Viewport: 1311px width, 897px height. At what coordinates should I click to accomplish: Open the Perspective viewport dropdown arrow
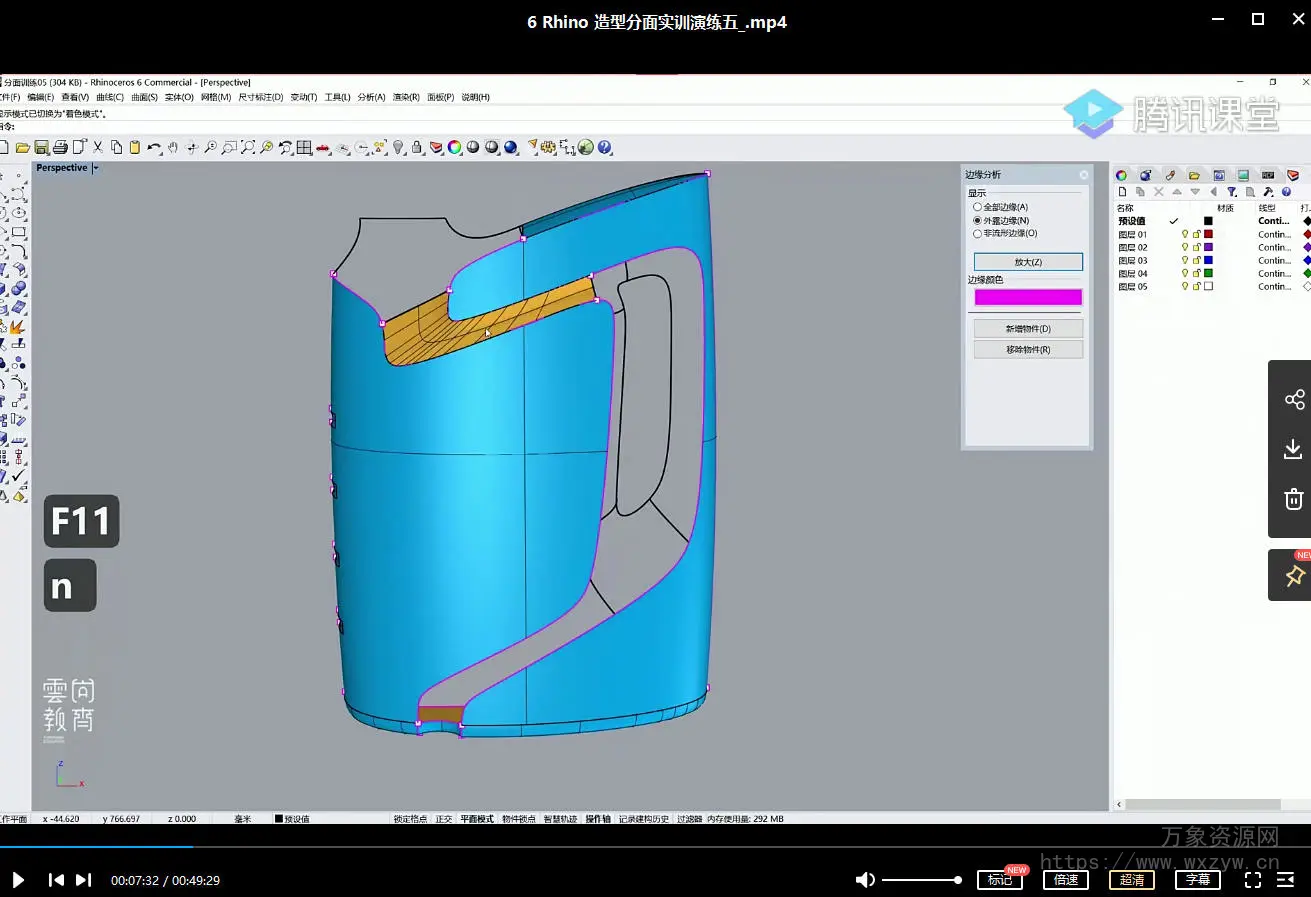96,168
